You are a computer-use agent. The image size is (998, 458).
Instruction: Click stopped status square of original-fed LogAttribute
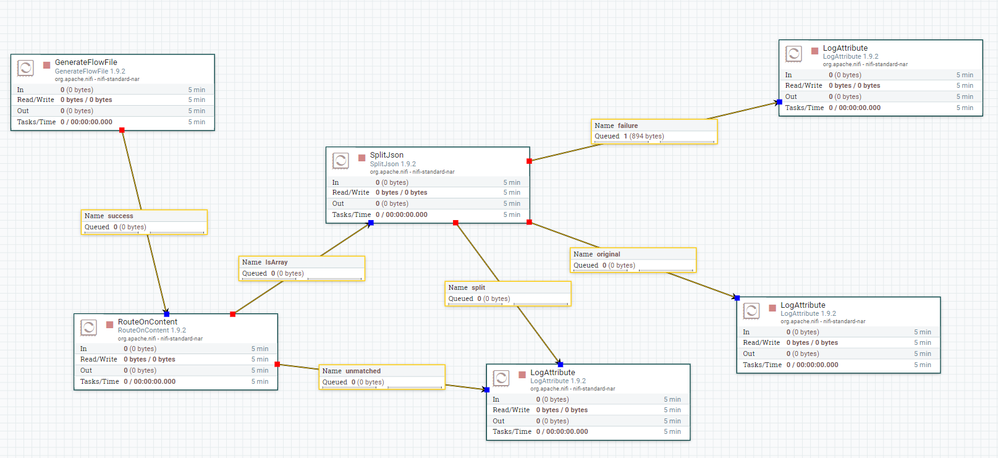coord(773,308)
